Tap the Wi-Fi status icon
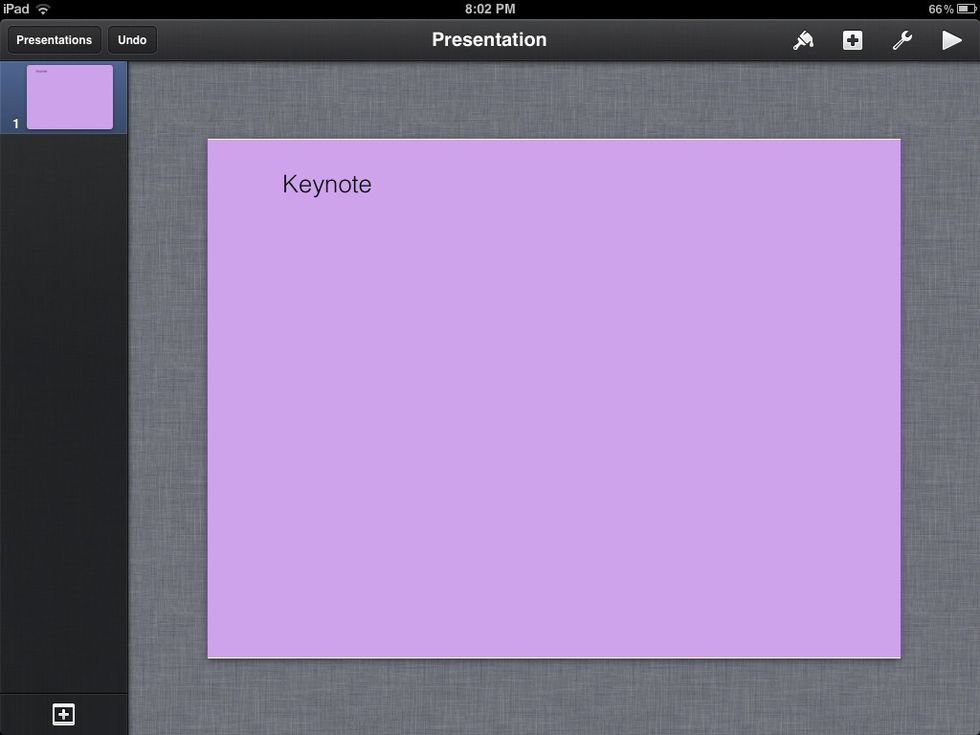This screenshot has width=980, height=735. pos(43,9)
